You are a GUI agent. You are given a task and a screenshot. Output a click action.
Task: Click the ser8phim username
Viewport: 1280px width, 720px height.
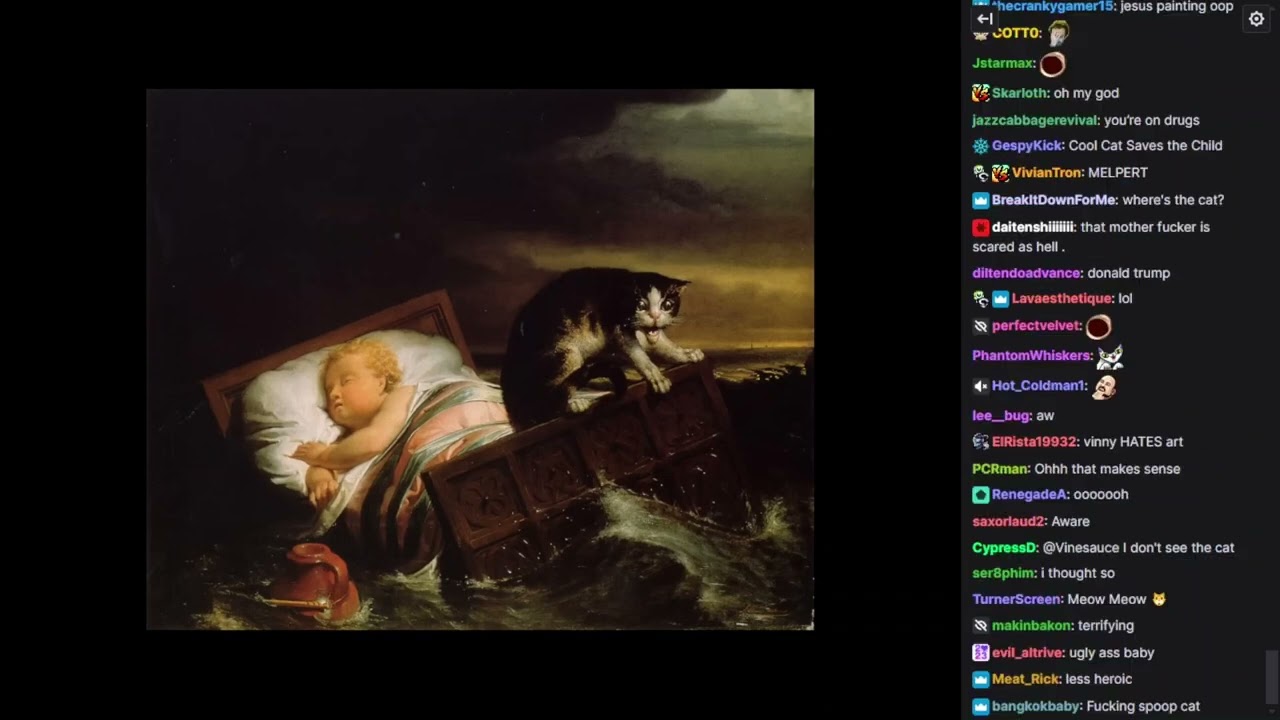click(x=1004, y=574)
